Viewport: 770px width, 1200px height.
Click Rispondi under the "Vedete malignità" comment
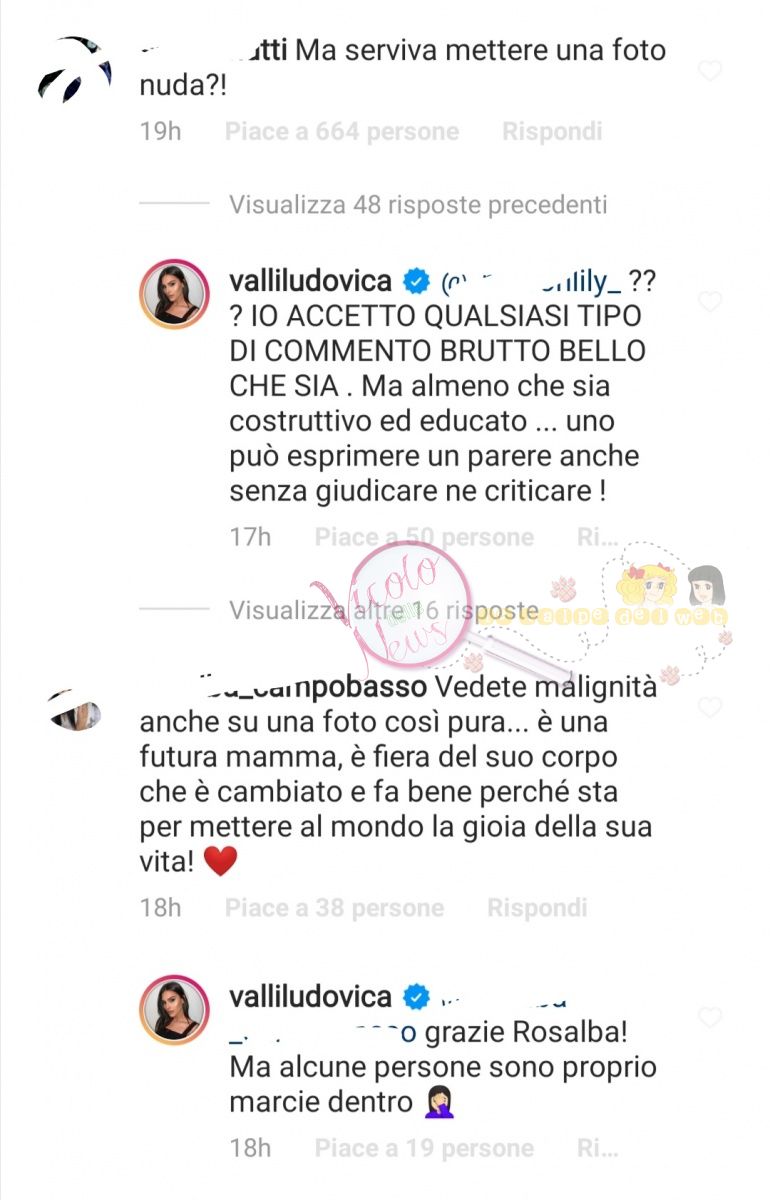(537, 907)
